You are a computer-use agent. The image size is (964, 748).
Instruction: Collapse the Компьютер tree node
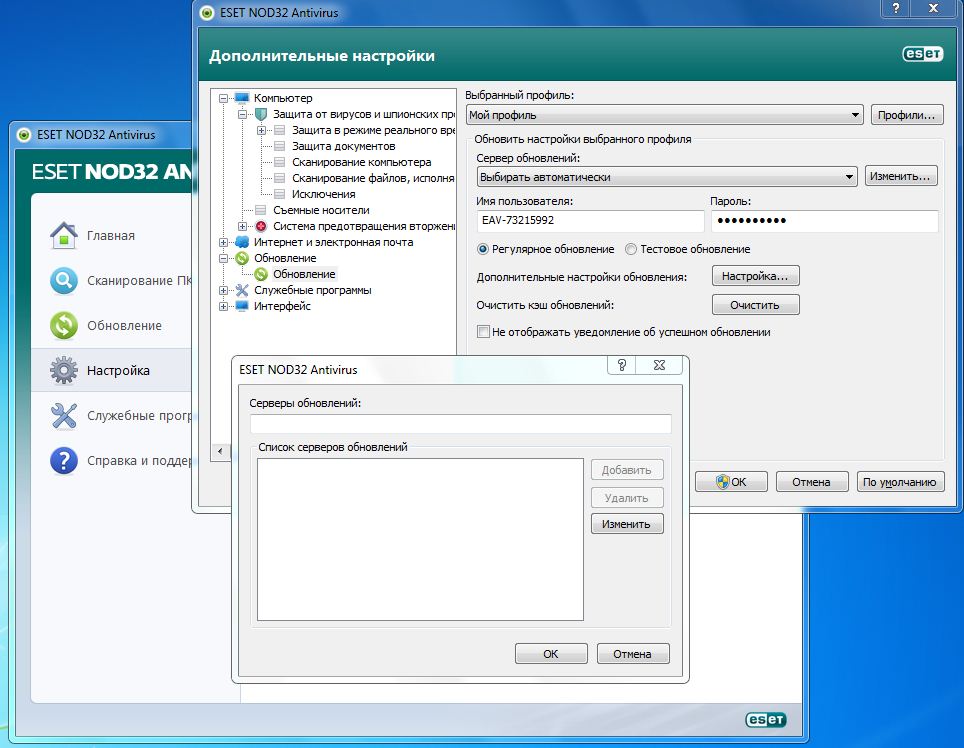tap(223, 98)
